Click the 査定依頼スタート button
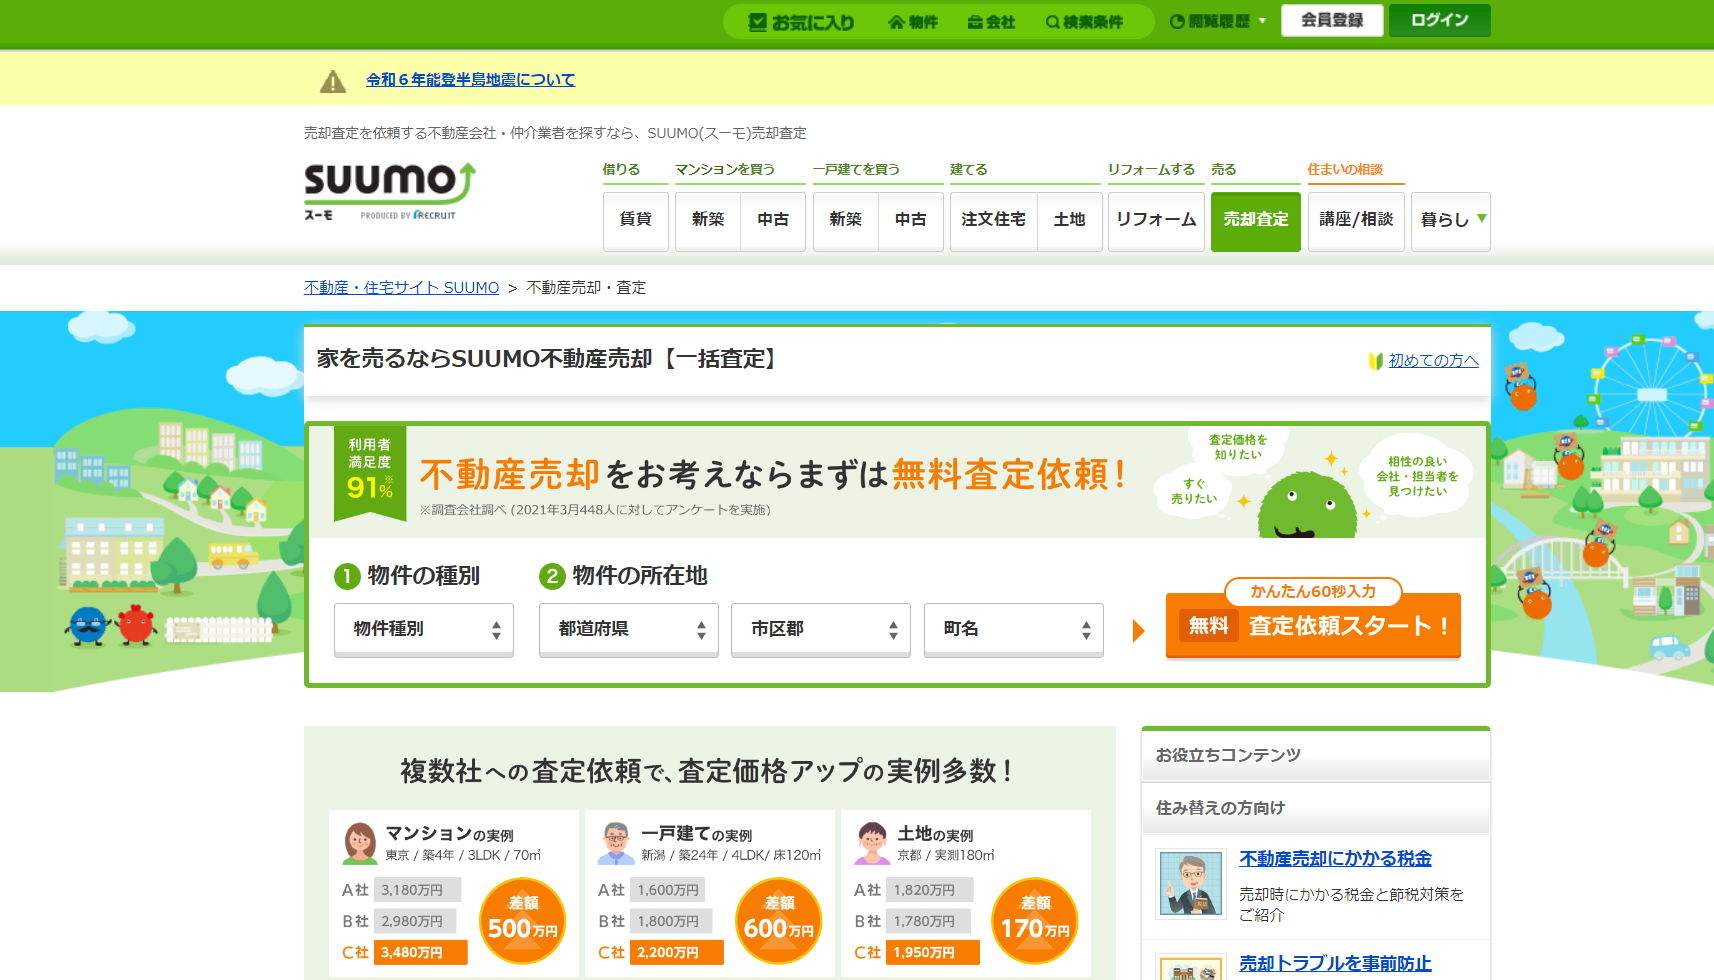Image resolution: width=1714 pixels, height=980 pixels. 1313,626
